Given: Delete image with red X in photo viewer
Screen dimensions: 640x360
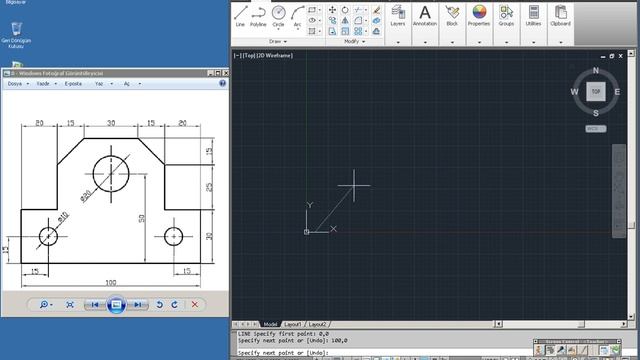Looking at the screenshot, I should pyautogui.click(x=195, y=304).
